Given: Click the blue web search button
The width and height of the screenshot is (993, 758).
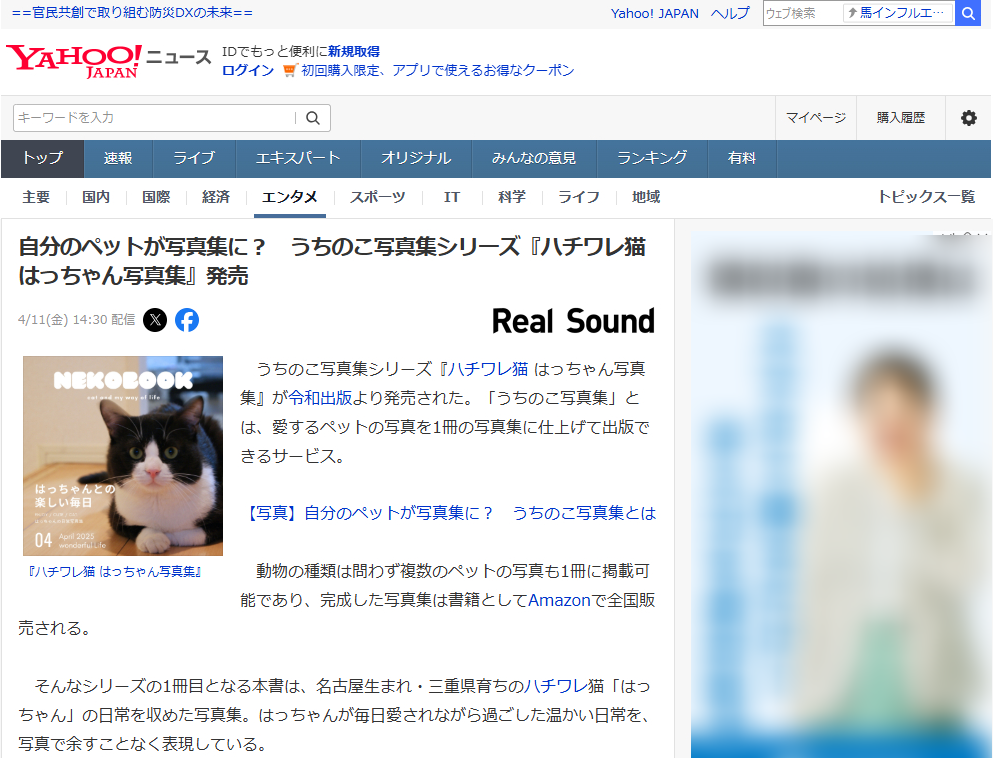Looking at the screenshot, I should (x=968, y=13).
